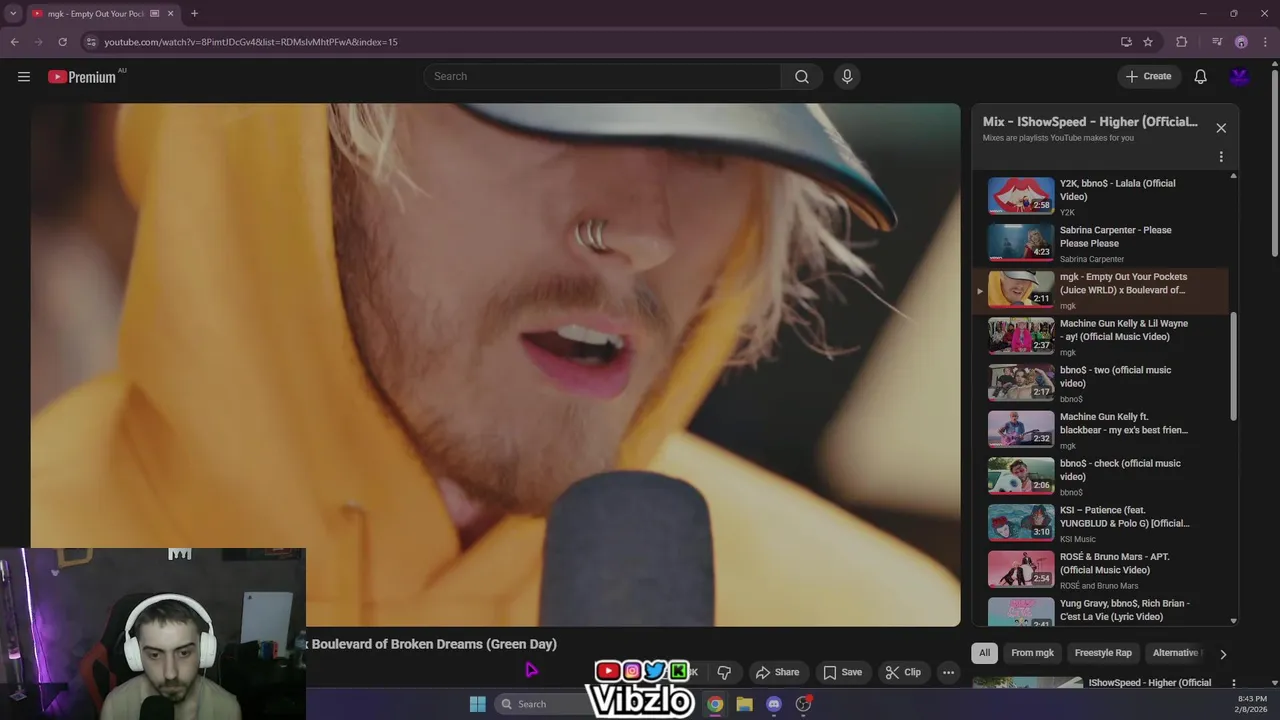
Task: Open the Mix playlist options menu
Action: 1221,157
